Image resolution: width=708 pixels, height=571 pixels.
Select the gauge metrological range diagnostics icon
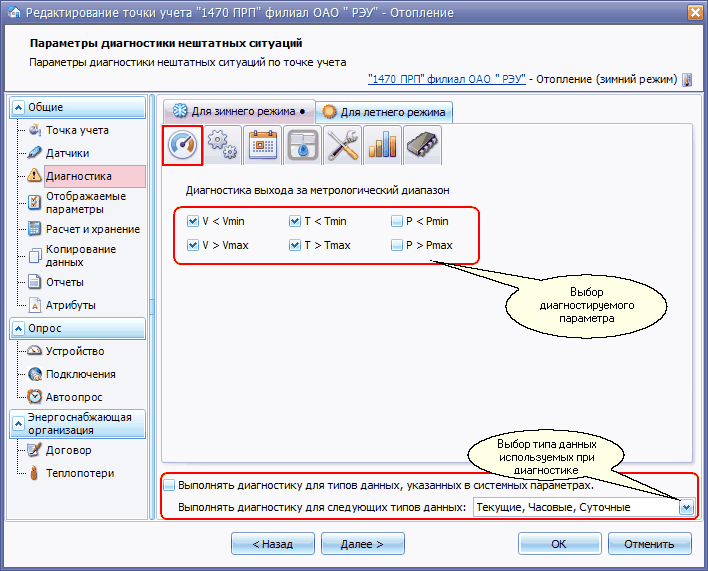coord(183,145)
